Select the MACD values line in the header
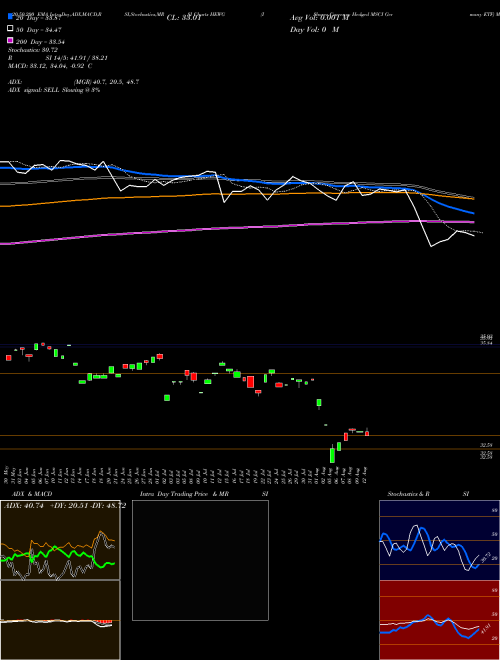This screenshot has height=660, width=500. click(x=50, y=66)
